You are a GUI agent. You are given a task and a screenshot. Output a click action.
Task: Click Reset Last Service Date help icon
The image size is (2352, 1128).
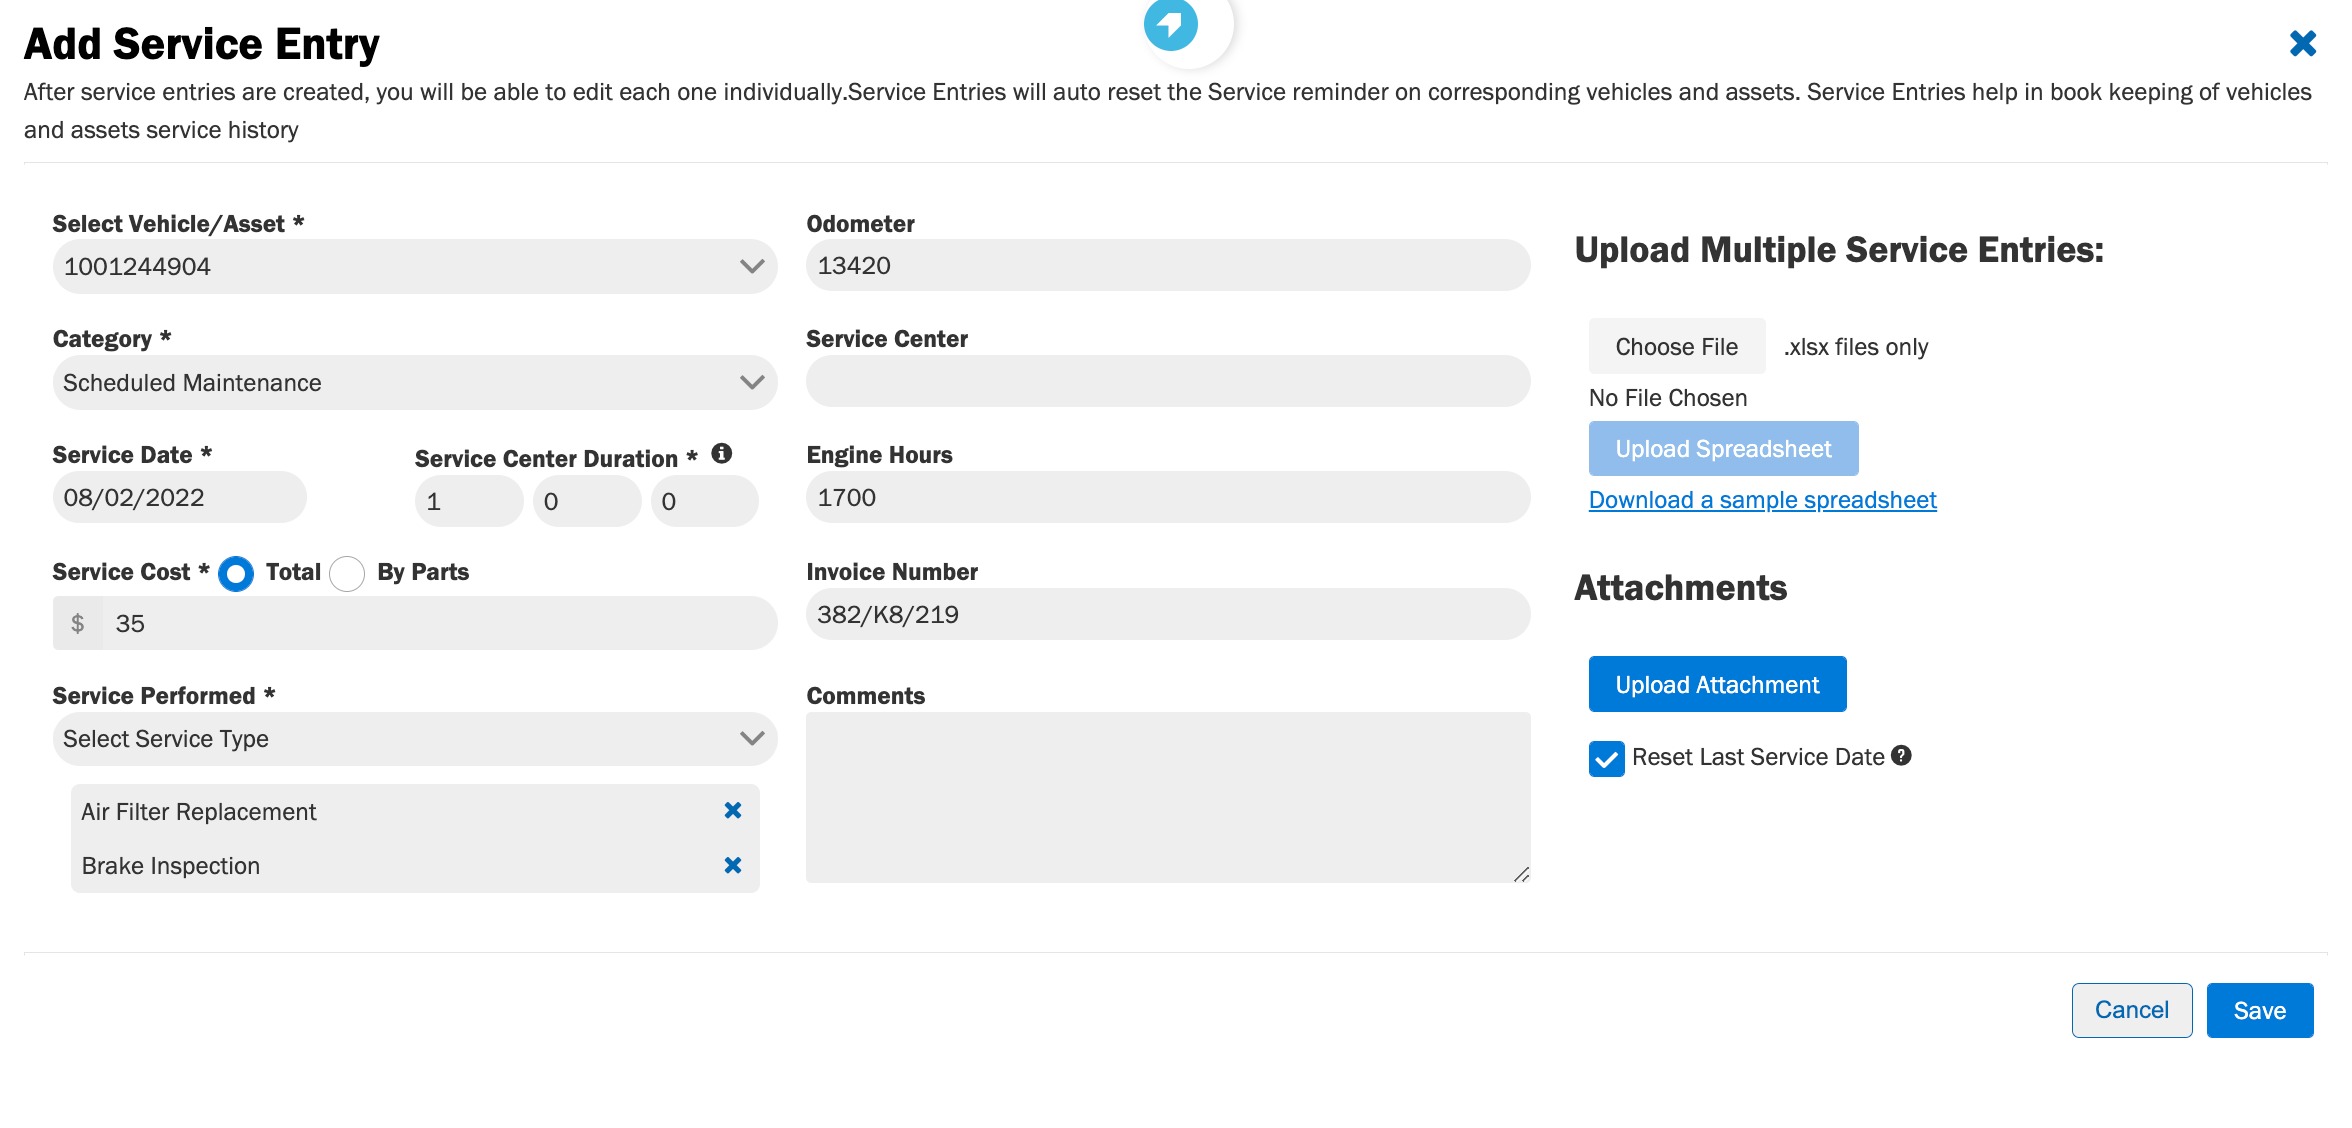[1901, 756]
